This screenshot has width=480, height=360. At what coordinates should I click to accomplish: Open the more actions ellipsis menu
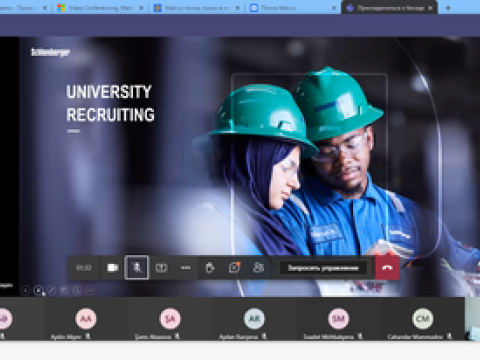click(x=186, y=268)
